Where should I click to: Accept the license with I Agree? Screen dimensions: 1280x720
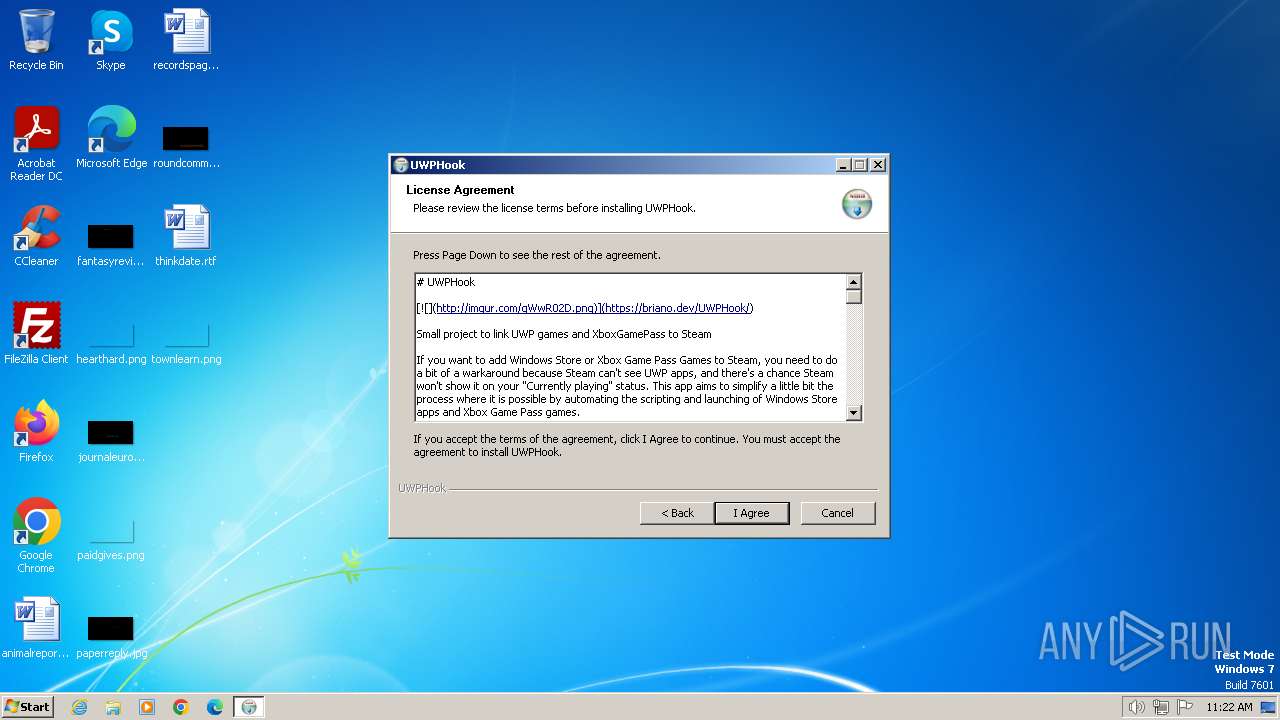pos(751,513)
